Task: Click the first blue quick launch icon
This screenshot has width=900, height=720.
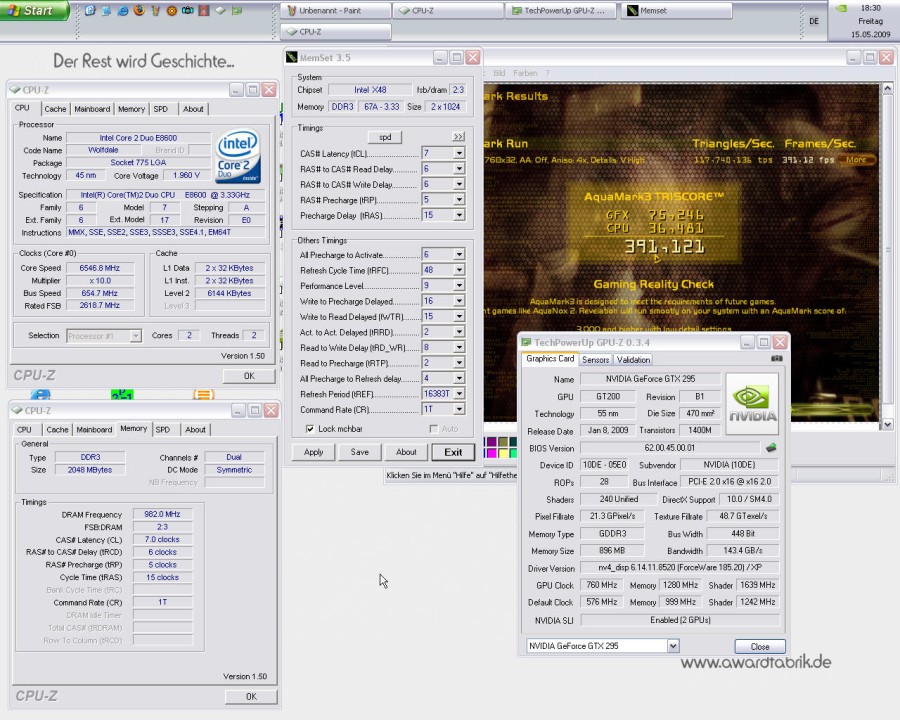Action: [x=90, y=10]
